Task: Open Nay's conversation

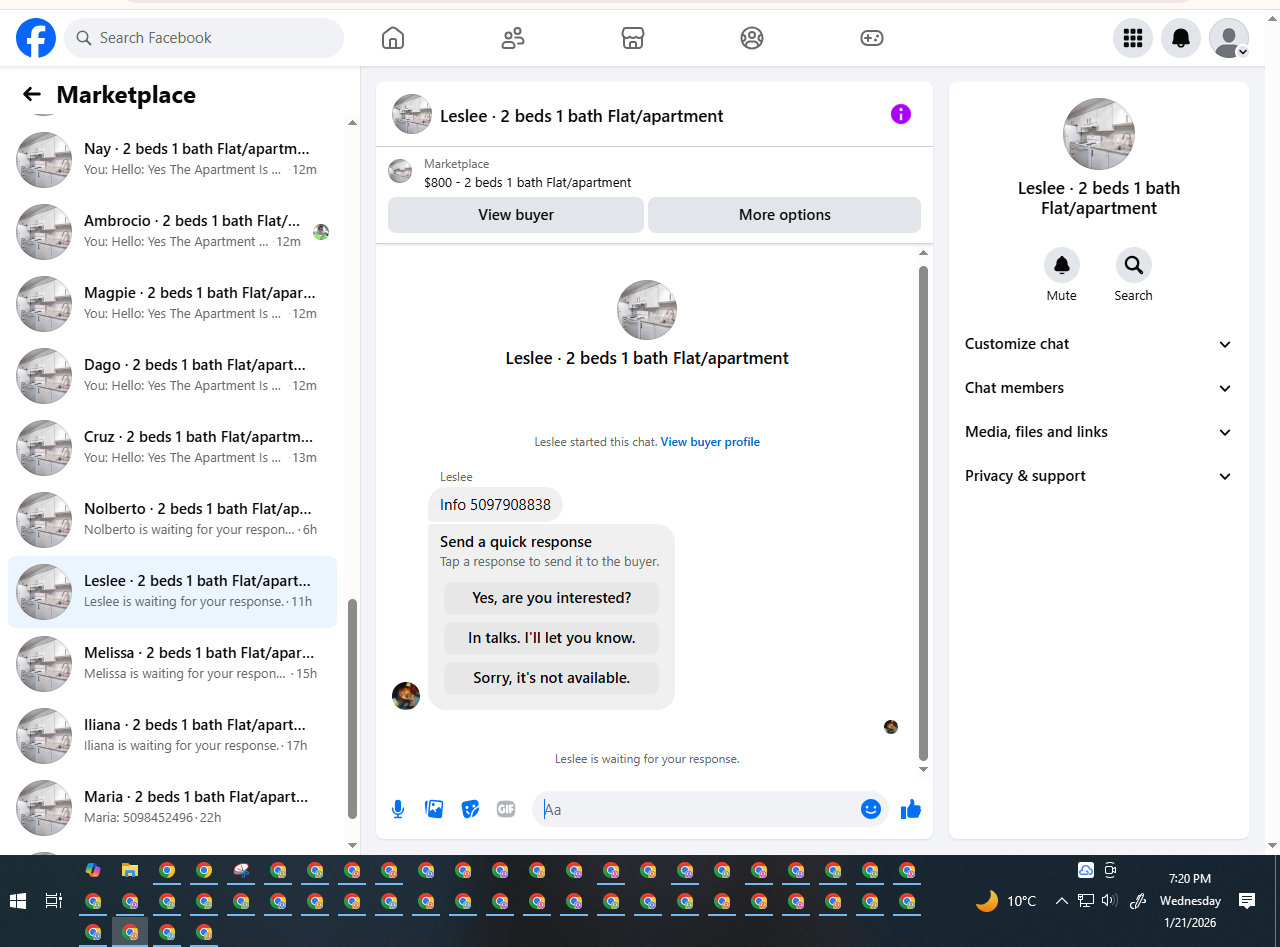Action: (172, 160)
